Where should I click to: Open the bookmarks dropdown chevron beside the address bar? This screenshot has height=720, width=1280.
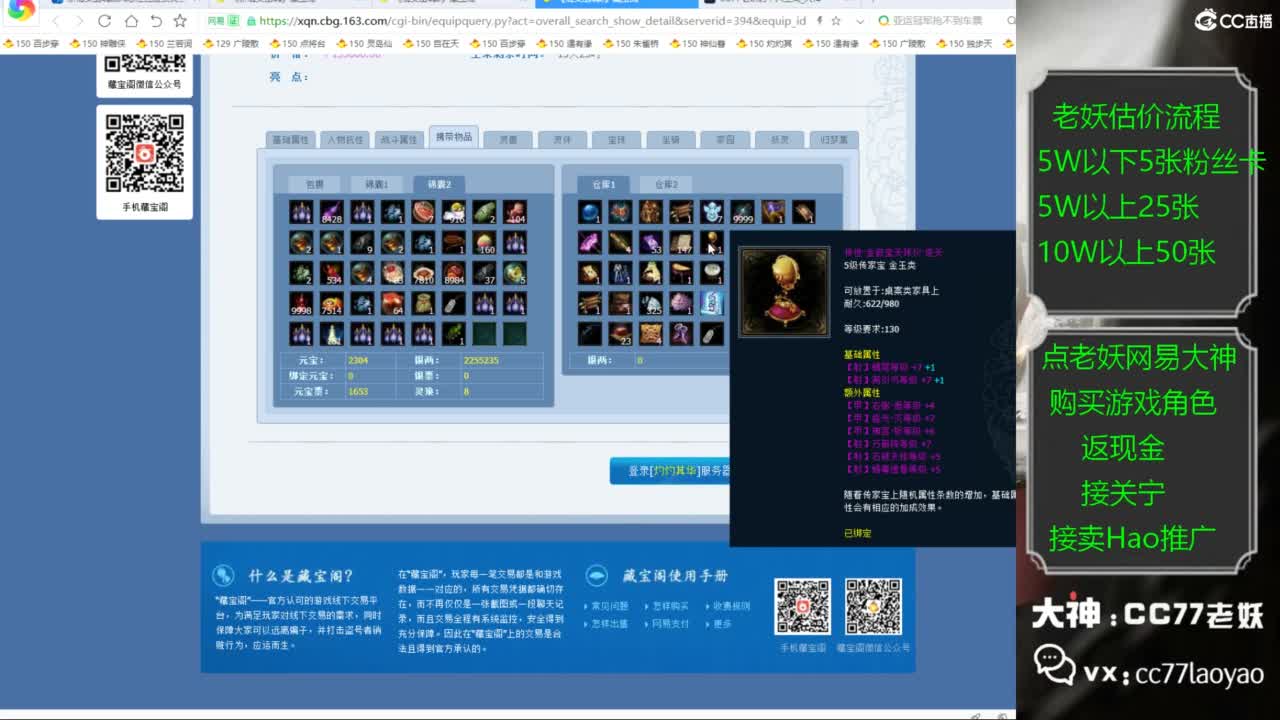859,20
